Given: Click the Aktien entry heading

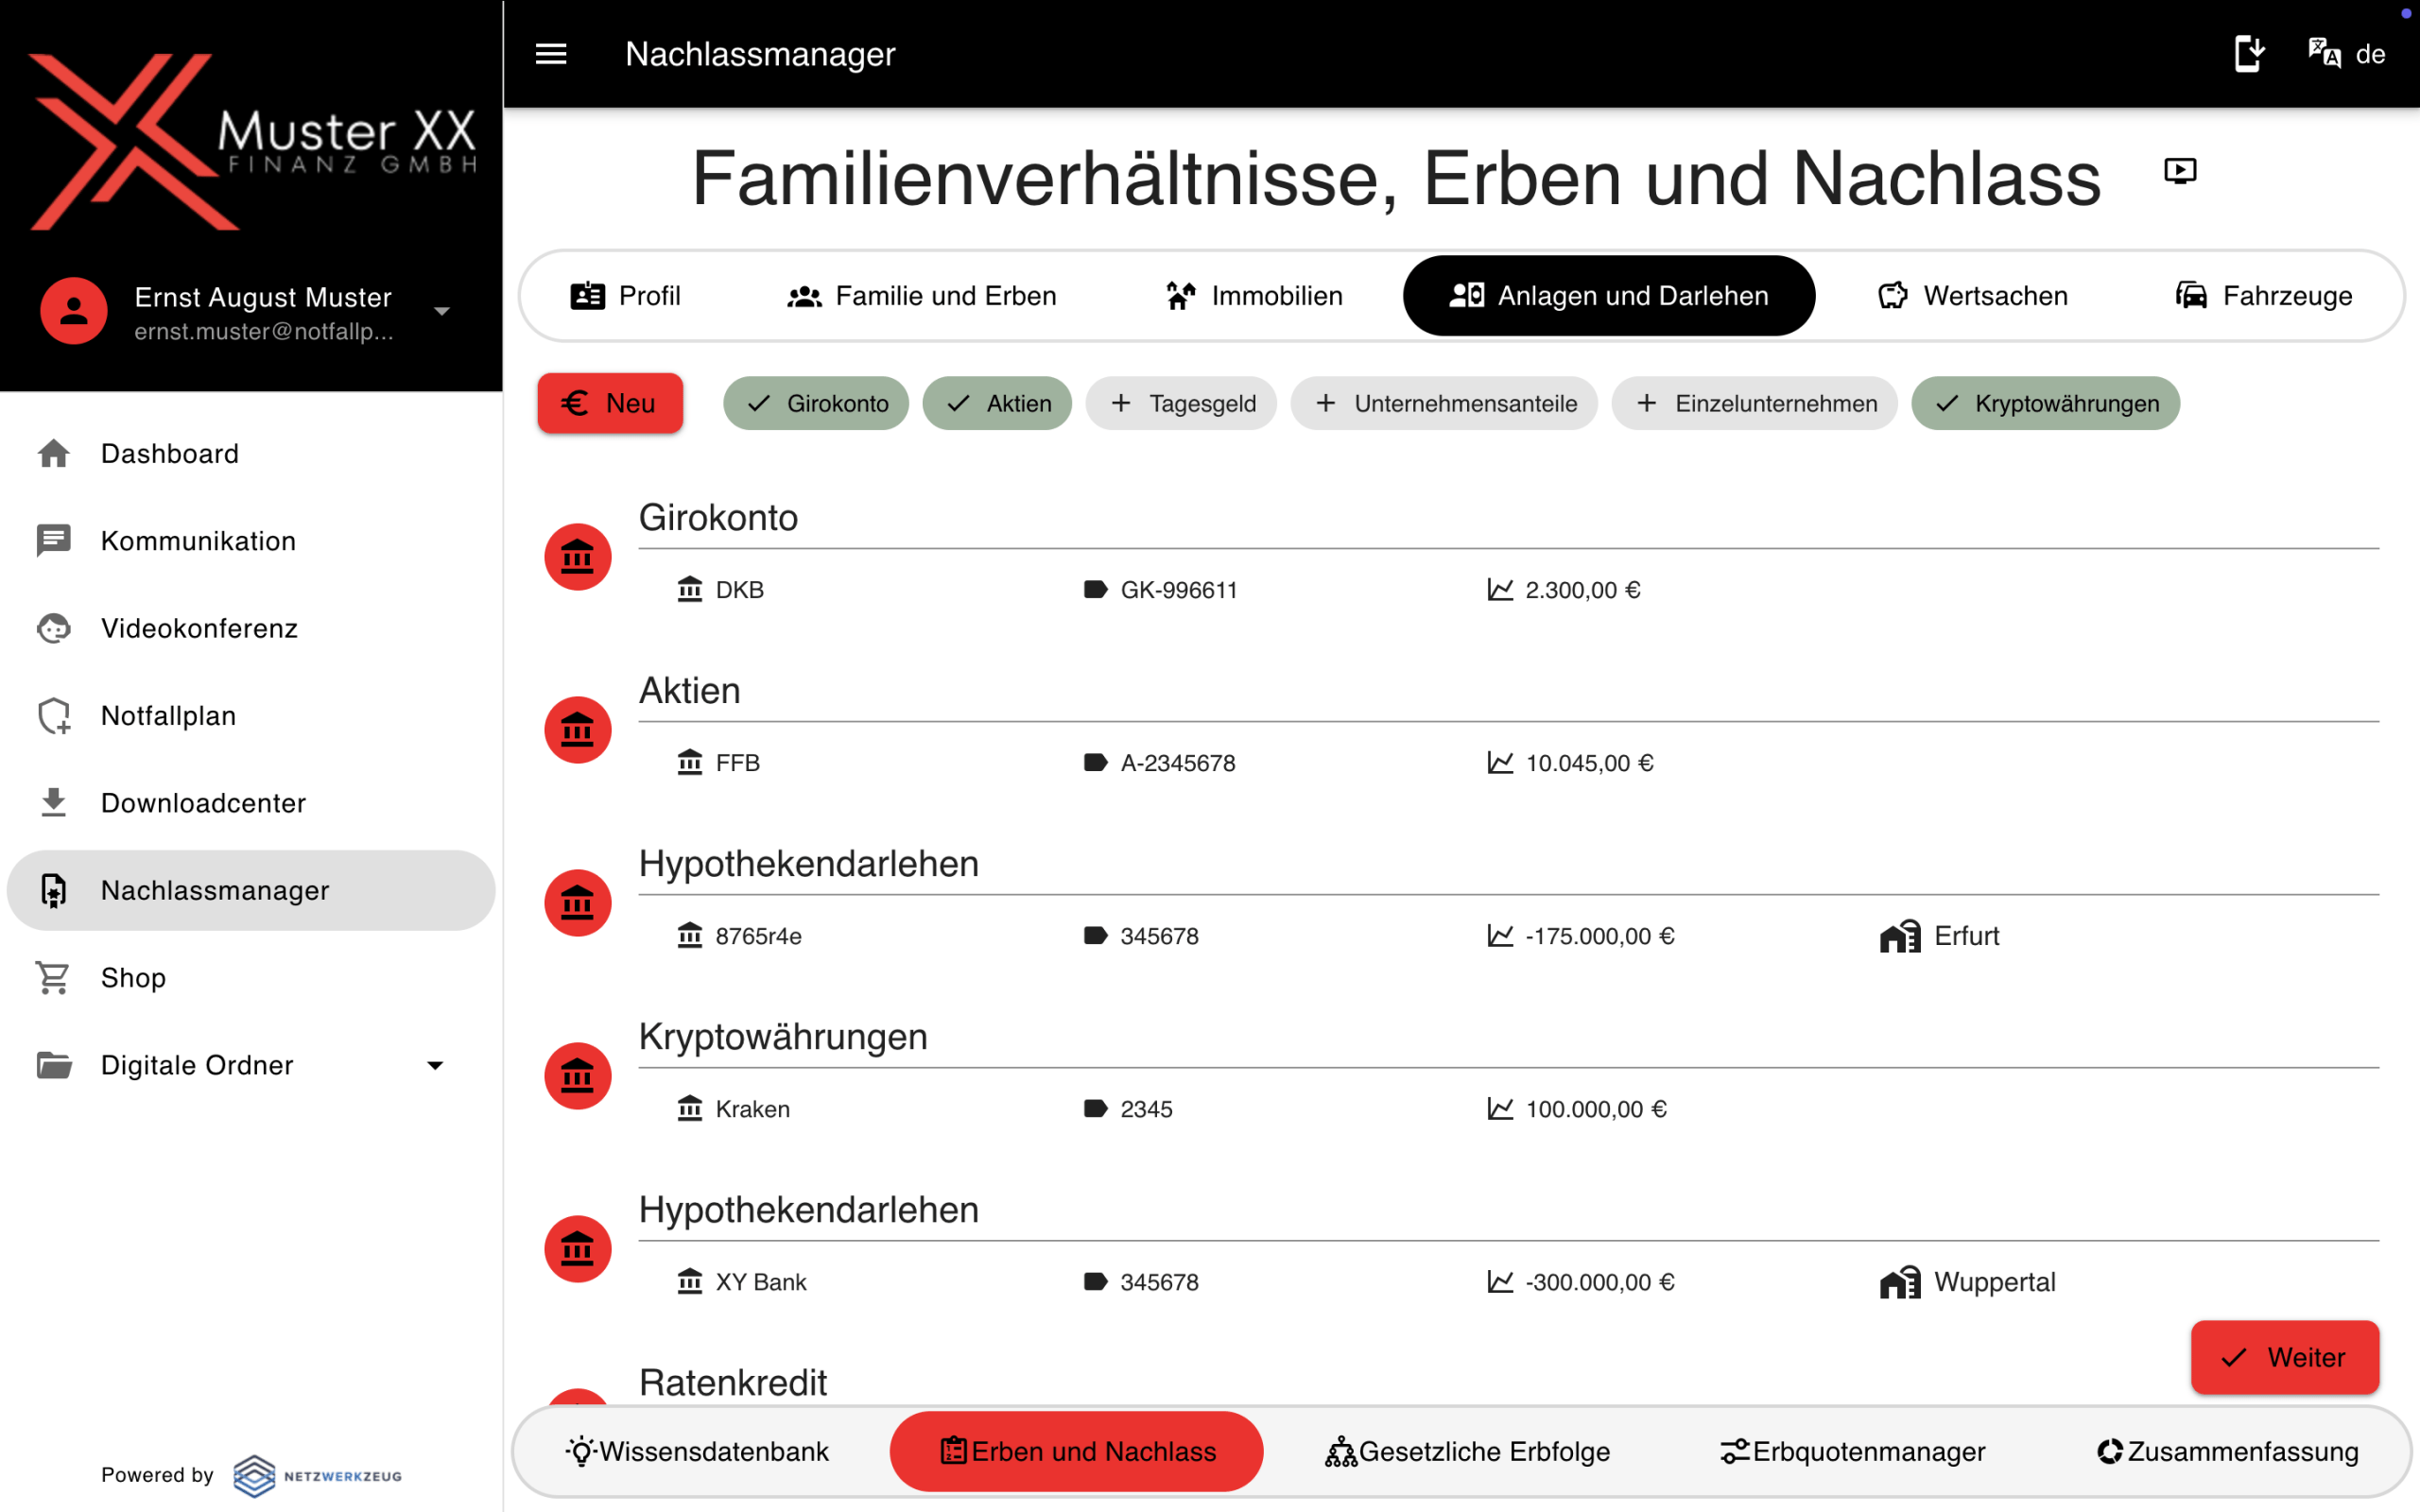Looking at the screenshot, I should (690, 691).
